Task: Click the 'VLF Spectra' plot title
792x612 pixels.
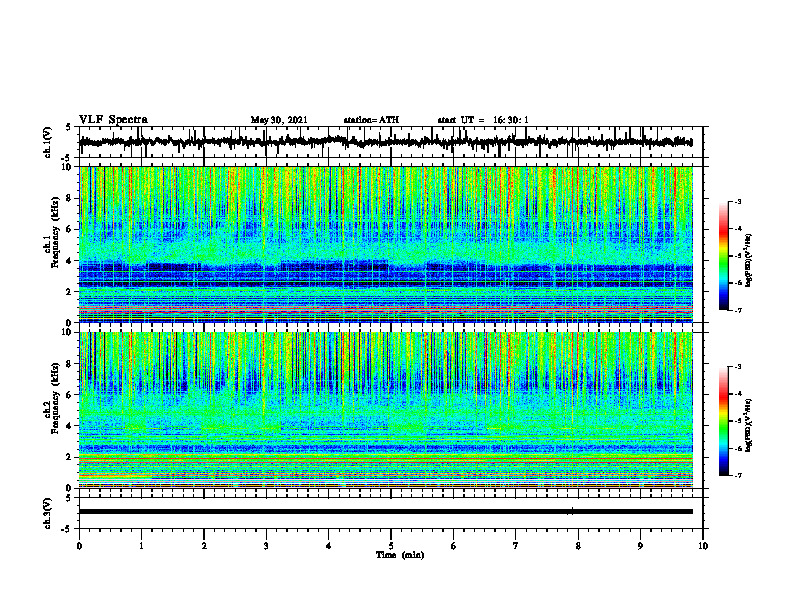Action: click(113, 120)
